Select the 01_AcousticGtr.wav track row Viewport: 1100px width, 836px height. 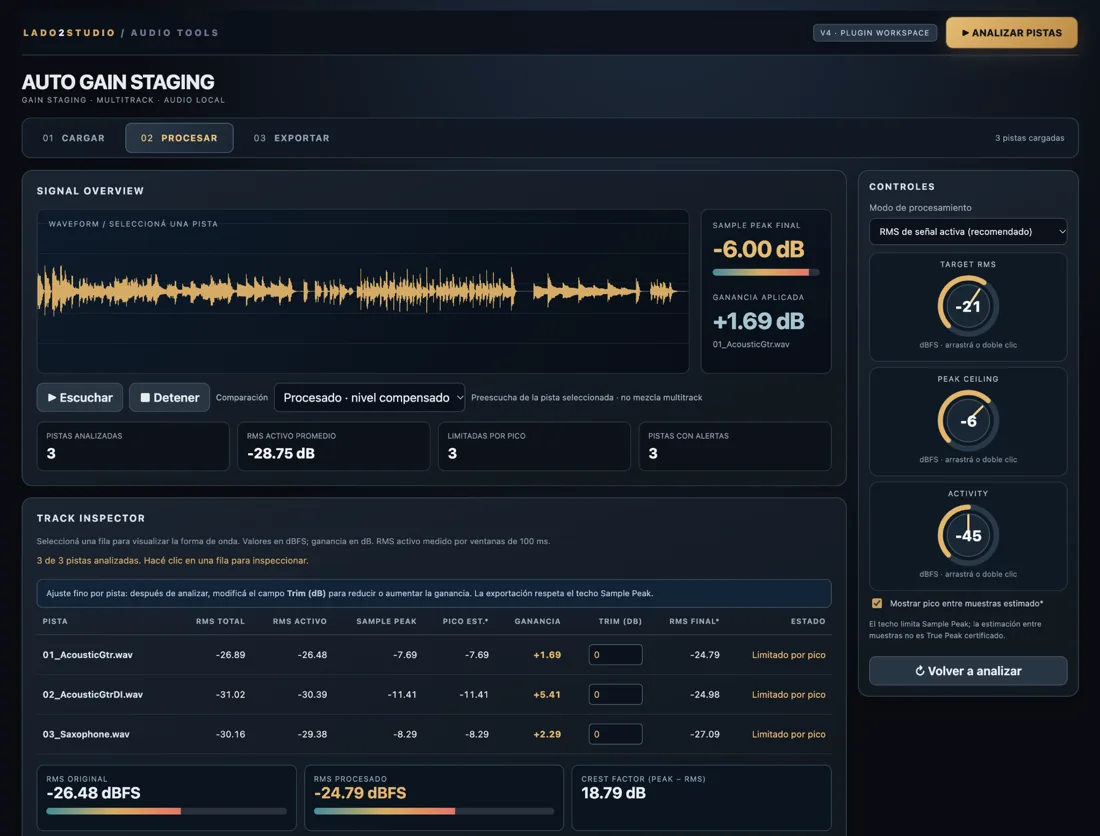(434, 655)
